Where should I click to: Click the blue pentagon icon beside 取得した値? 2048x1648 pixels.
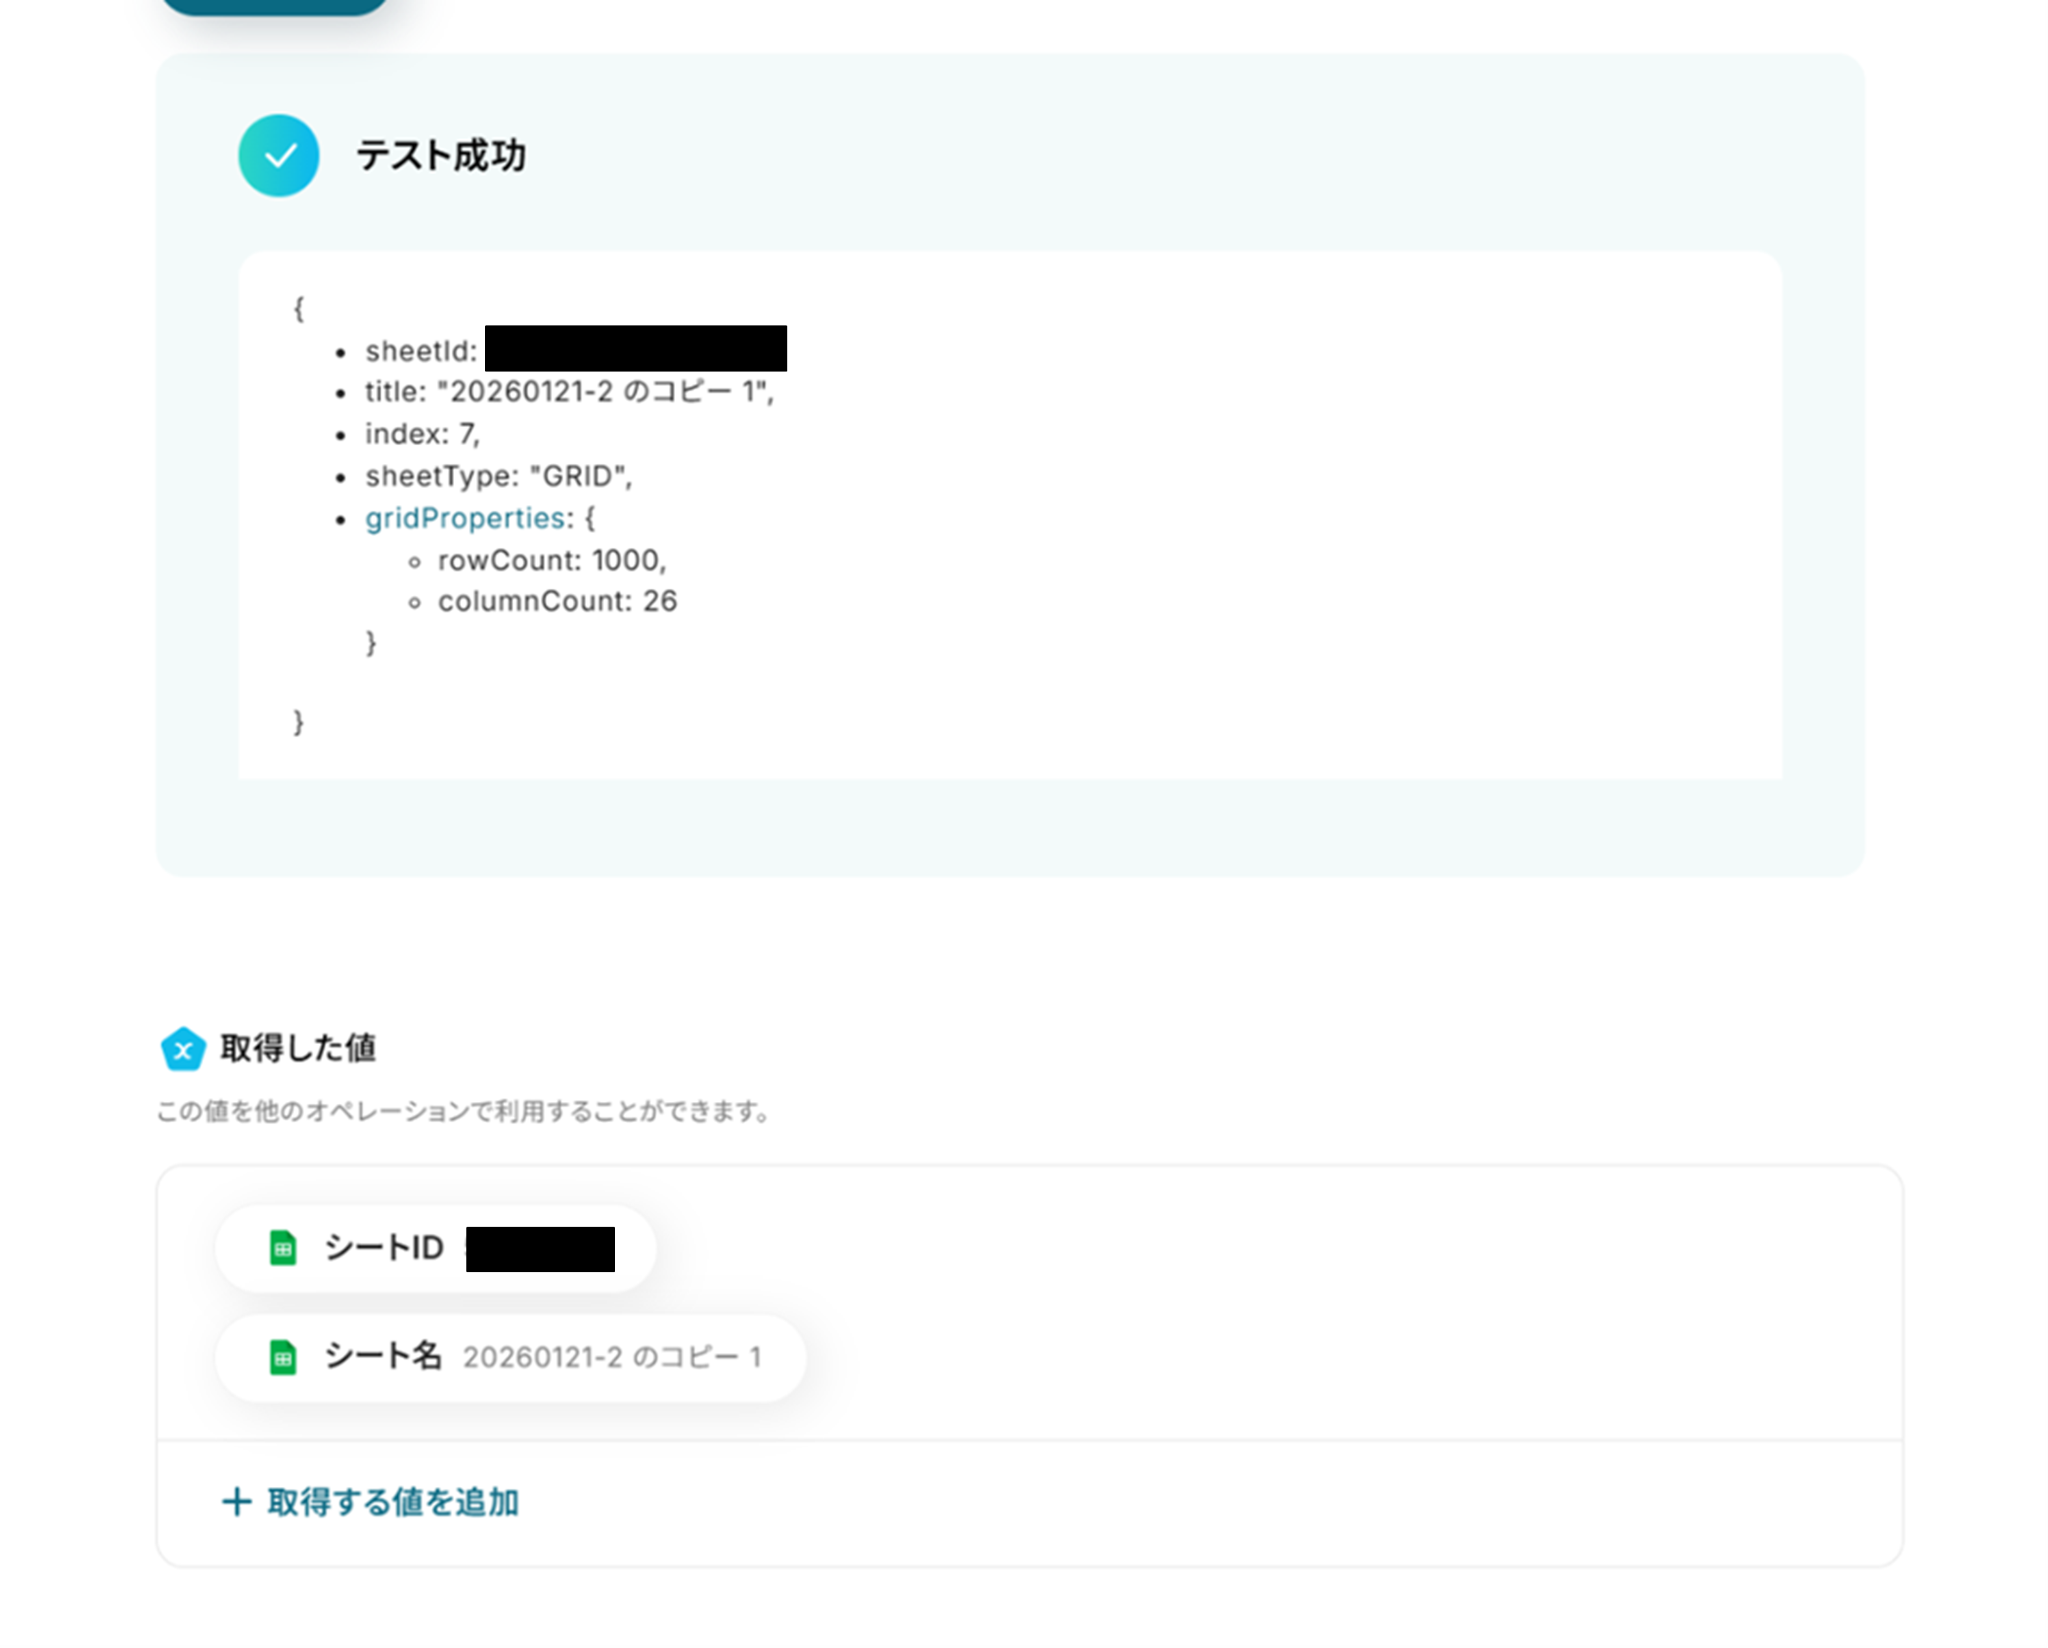tap(183, 1049)
